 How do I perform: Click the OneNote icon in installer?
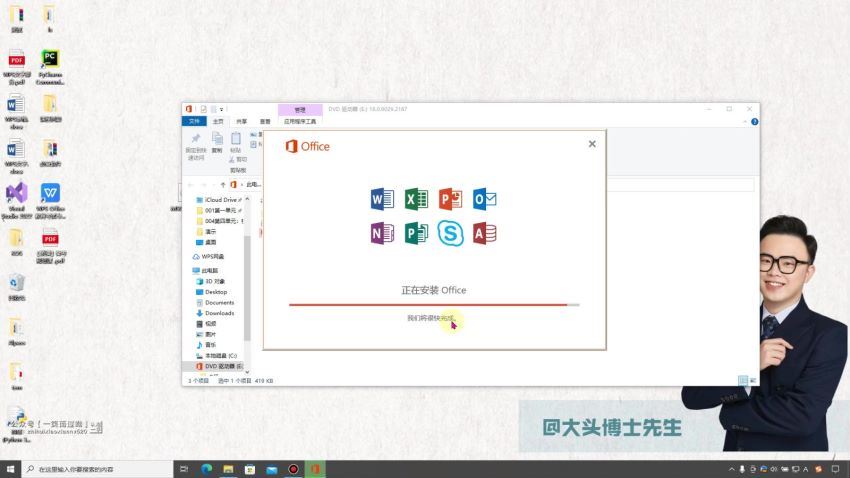(382, 233)
